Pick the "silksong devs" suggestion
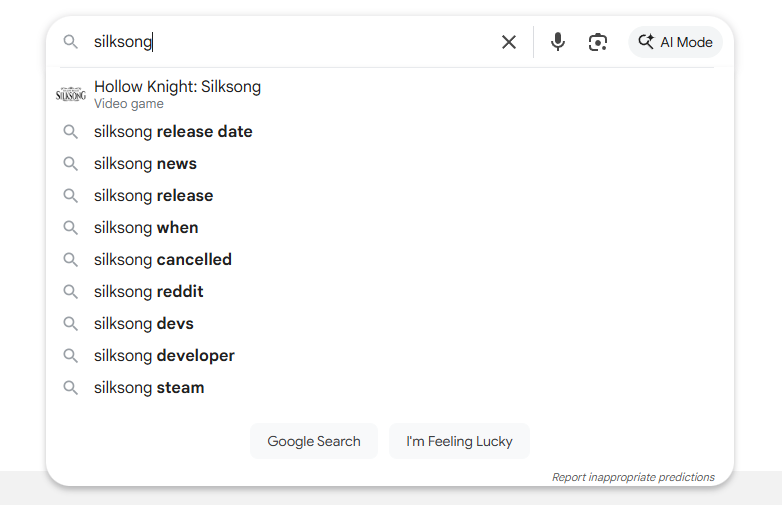This screenshot has width=782, height=505. pos(144,324)
